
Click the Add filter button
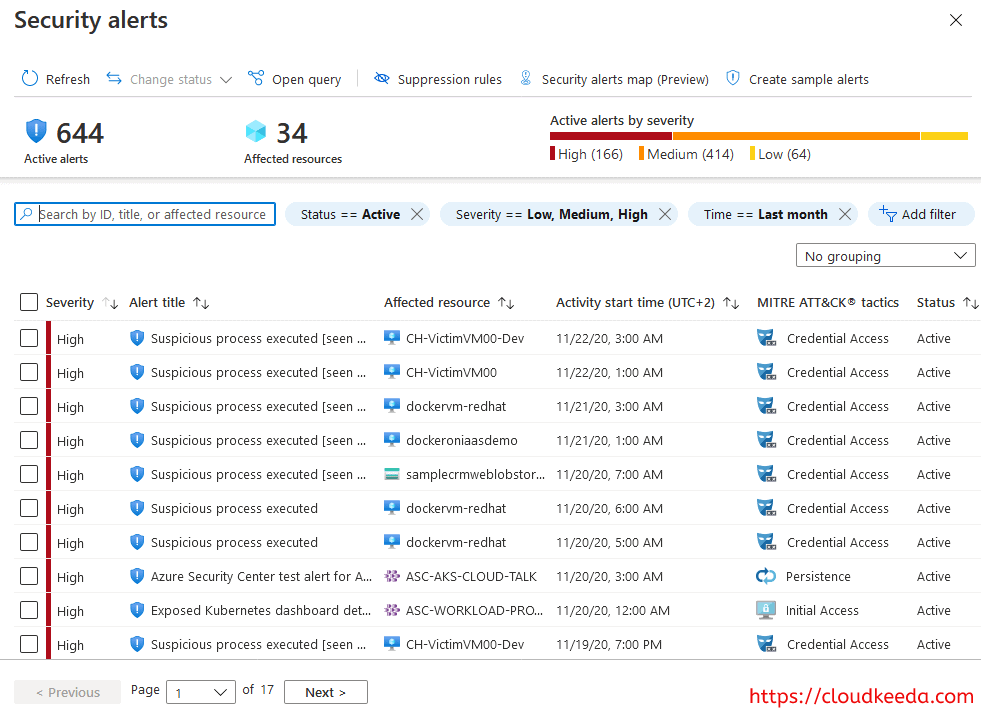[921, 214]
